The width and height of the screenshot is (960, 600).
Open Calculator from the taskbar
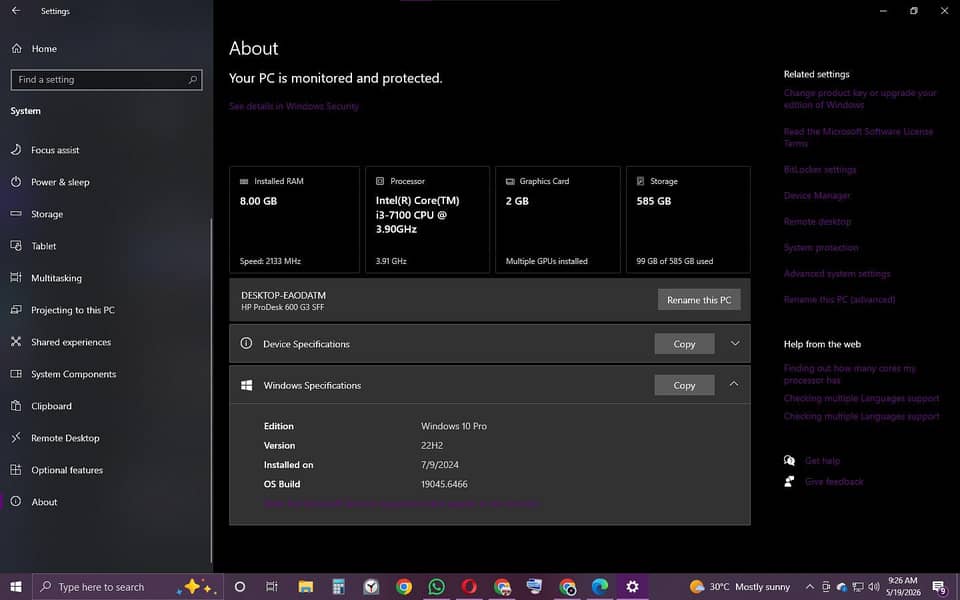(338, 587)
